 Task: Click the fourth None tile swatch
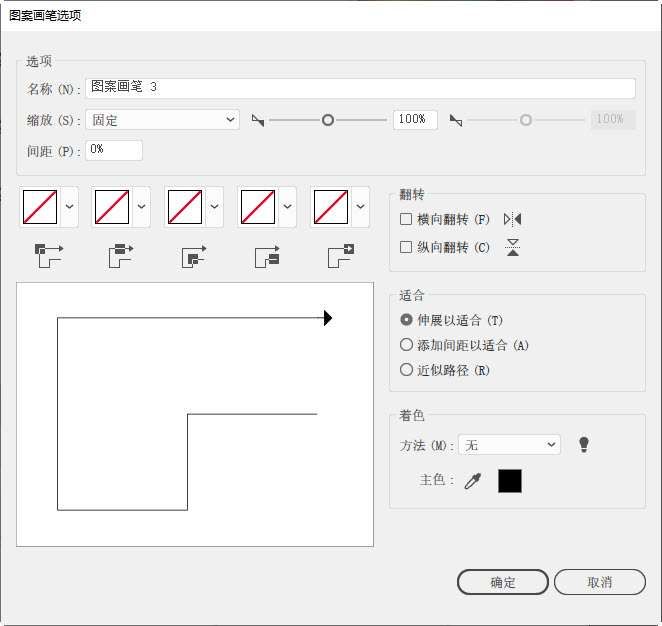point(258,207)
